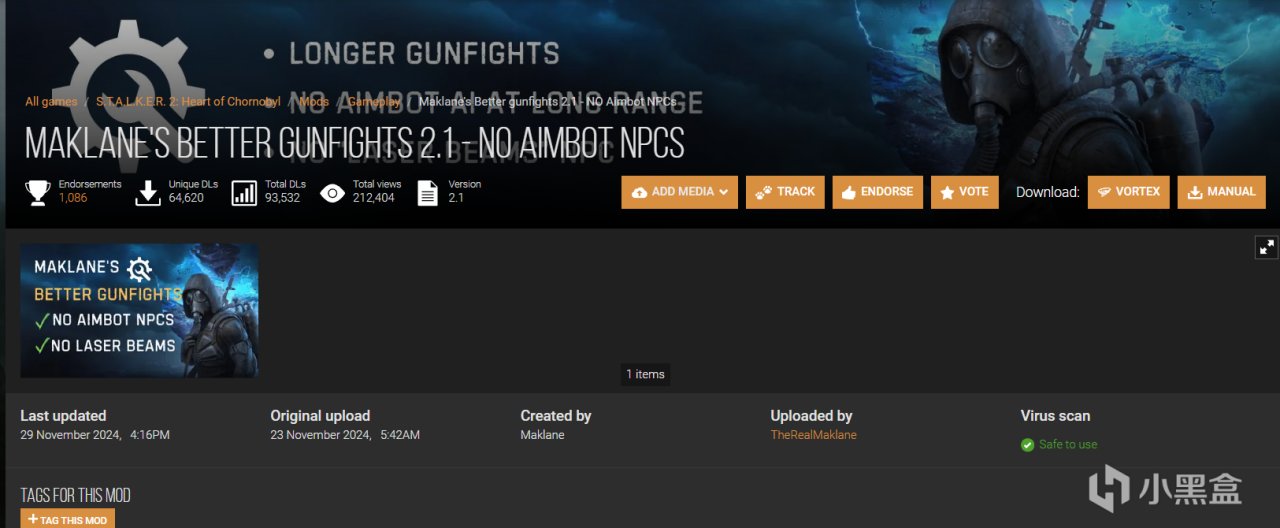This screenshot has width=1280, height=528.
Task: Endorse the mod using the Endorse button
Action: pos(877,192)
